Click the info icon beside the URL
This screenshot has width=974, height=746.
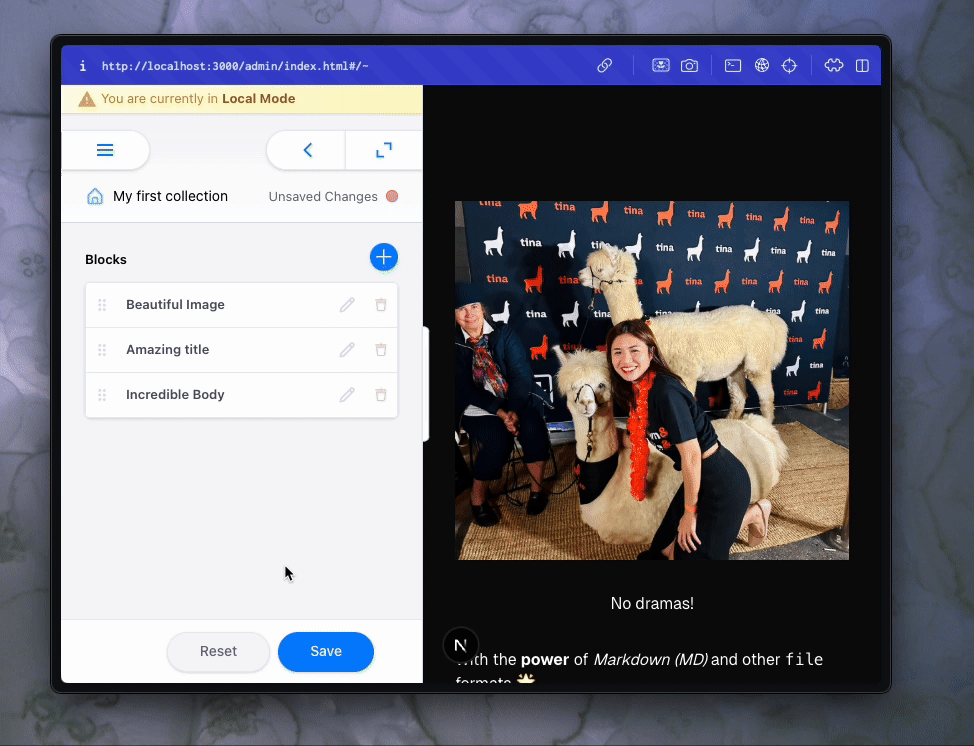tap(83, 66)
